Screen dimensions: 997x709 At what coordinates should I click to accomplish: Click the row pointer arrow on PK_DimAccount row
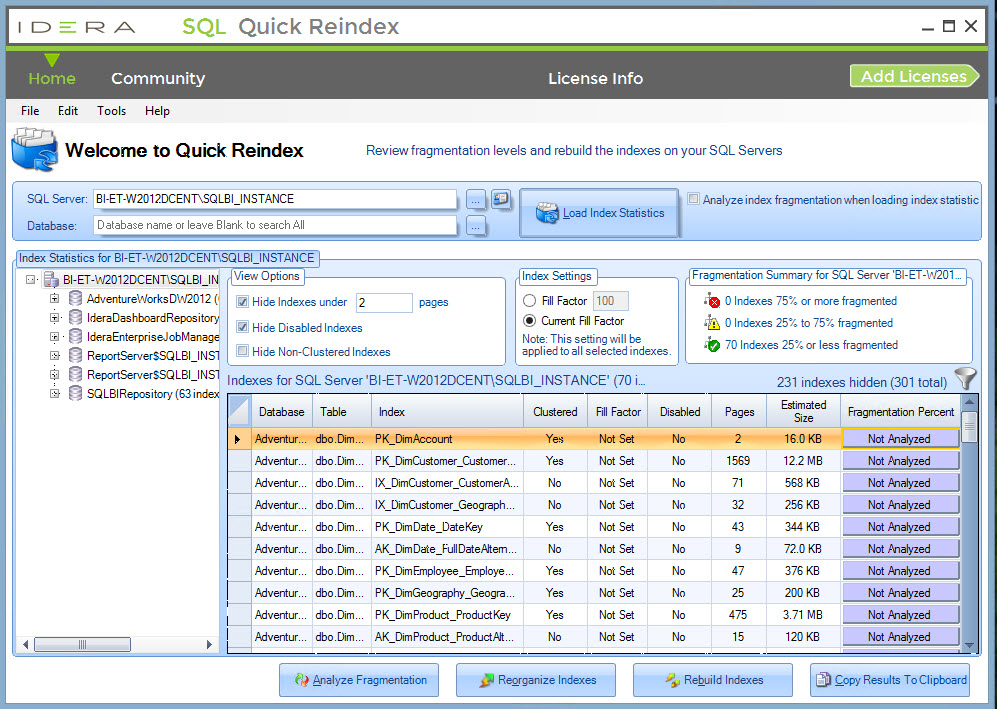pyautogui.click(x=237, y=439)
